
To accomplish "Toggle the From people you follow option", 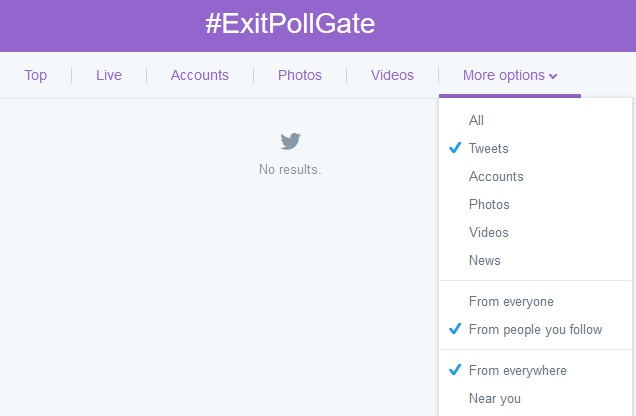I will click(x=535, y=329).
